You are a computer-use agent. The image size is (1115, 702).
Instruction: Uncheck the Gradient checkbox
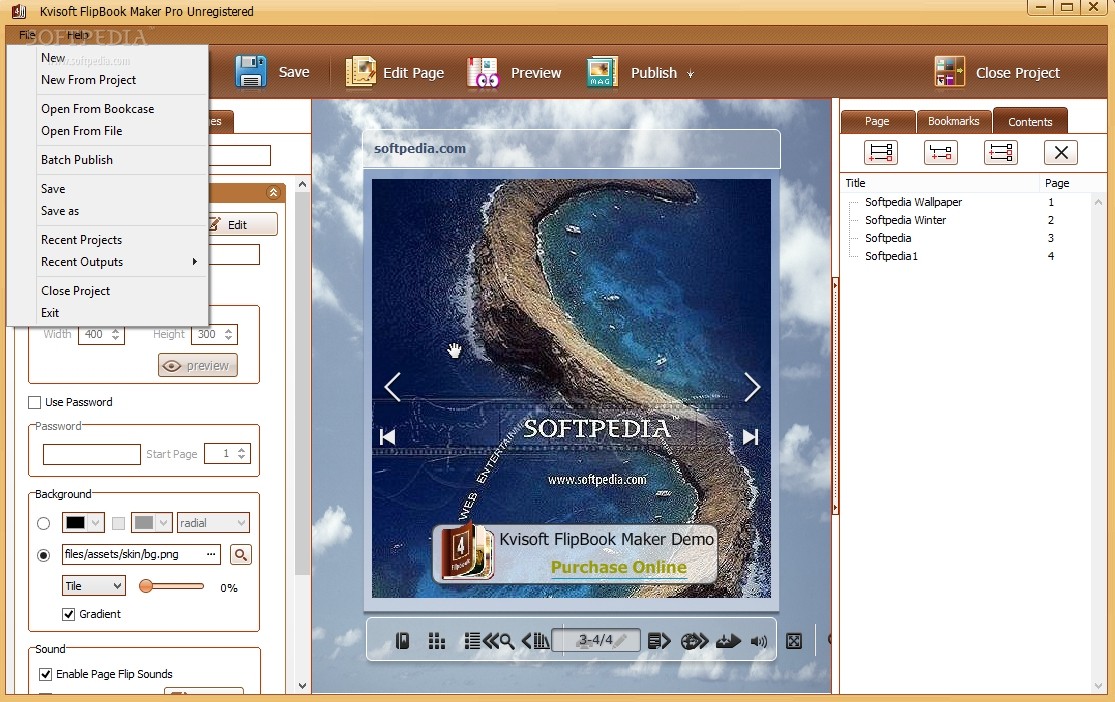click(68, 614)
